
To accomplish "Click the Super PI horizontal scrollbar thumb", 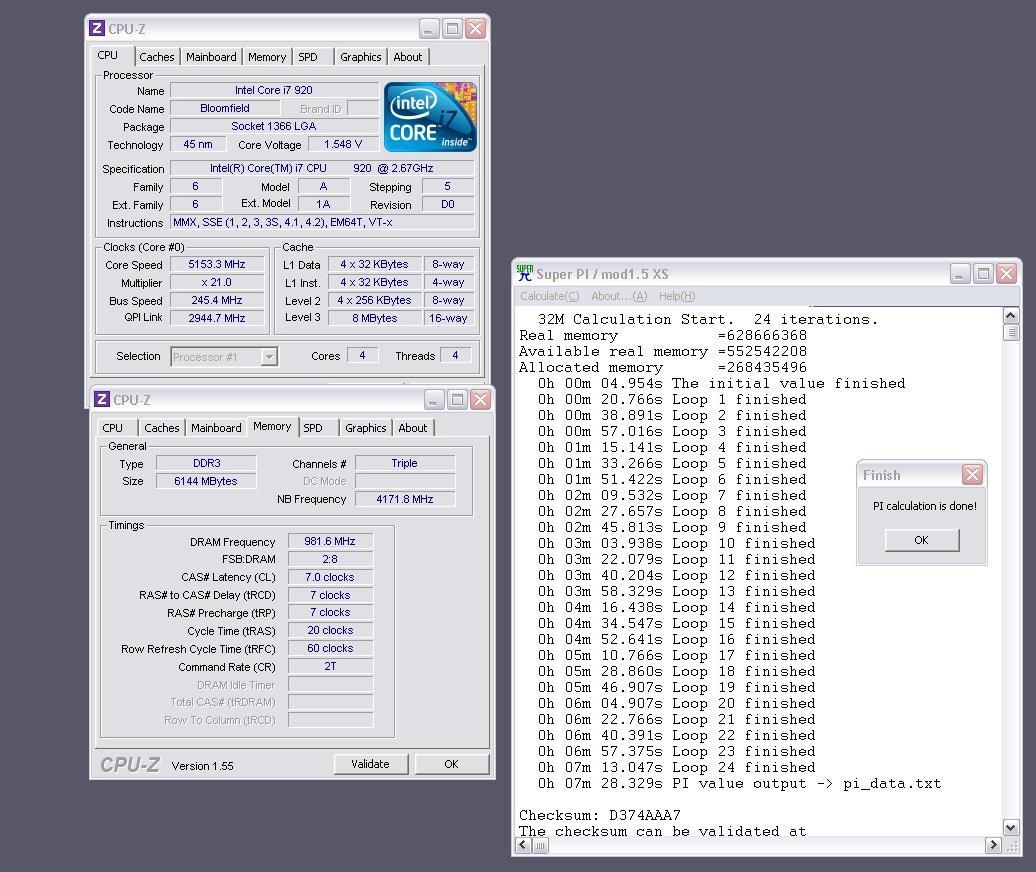I will pos(540,845).
